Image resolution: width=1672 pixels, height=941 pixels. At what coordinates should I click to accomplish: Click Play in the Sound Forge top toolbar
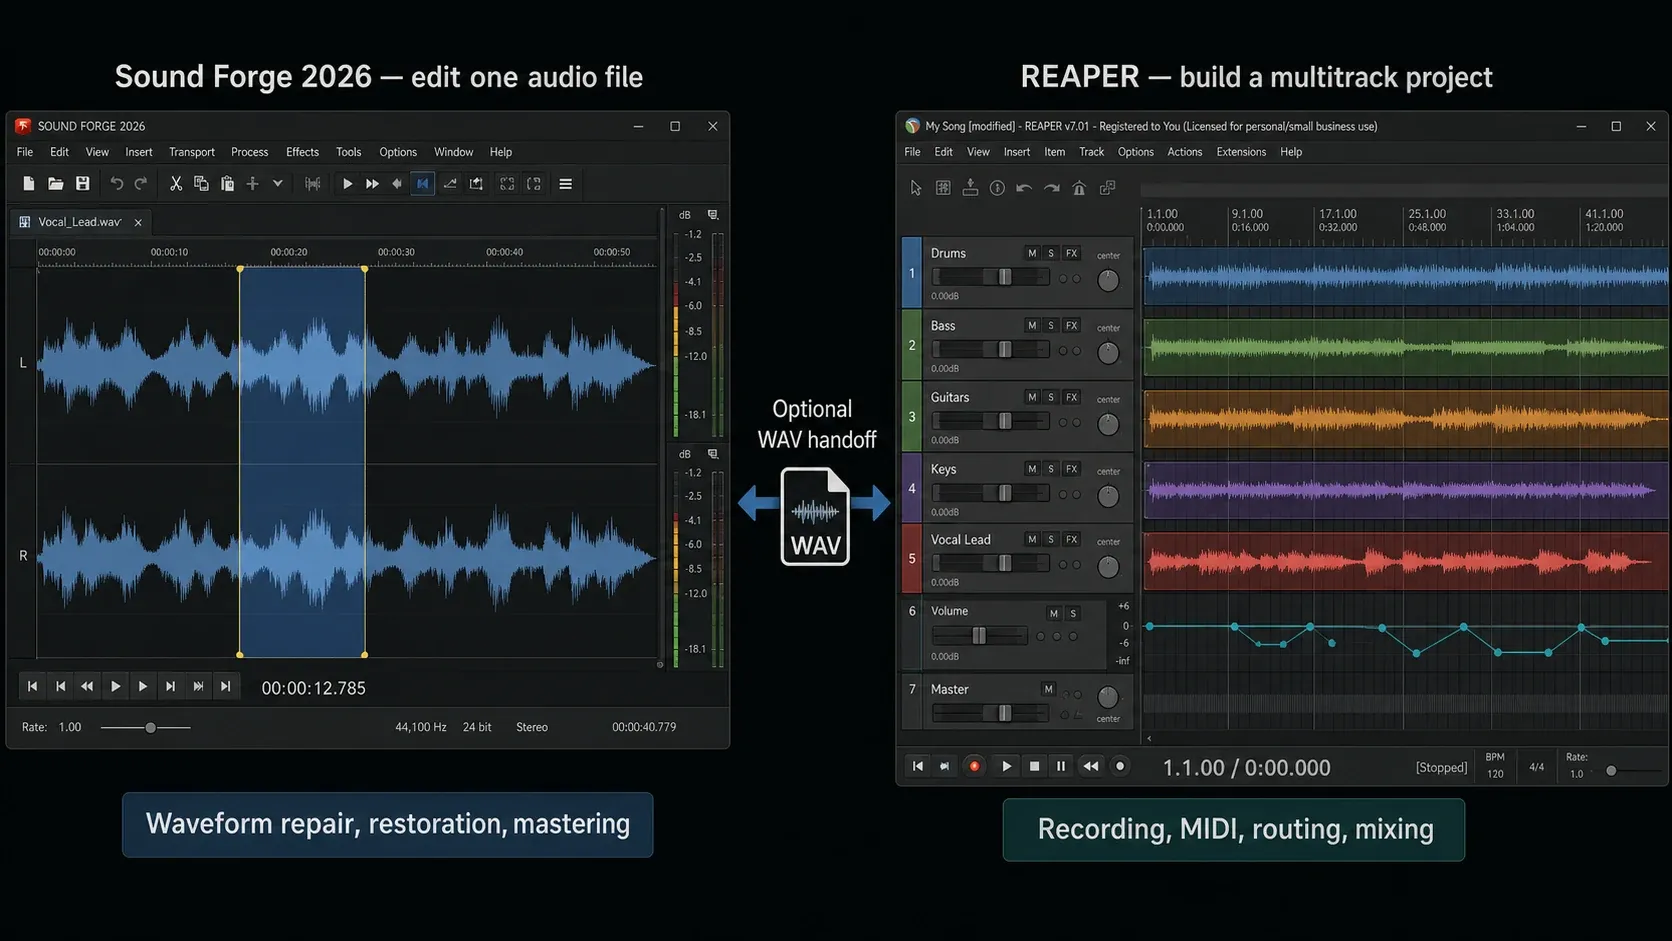(347, 184)
